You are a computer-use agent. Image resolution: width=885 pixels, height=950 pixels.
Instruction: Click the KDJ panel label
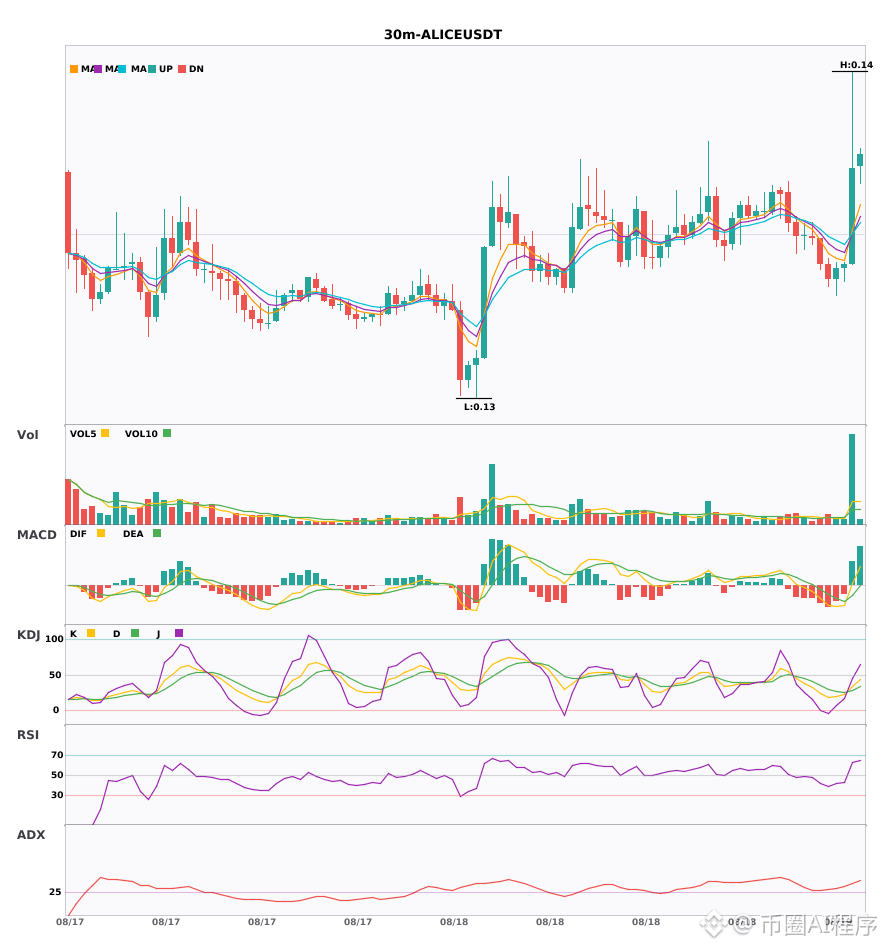click(x=28, y=635)
